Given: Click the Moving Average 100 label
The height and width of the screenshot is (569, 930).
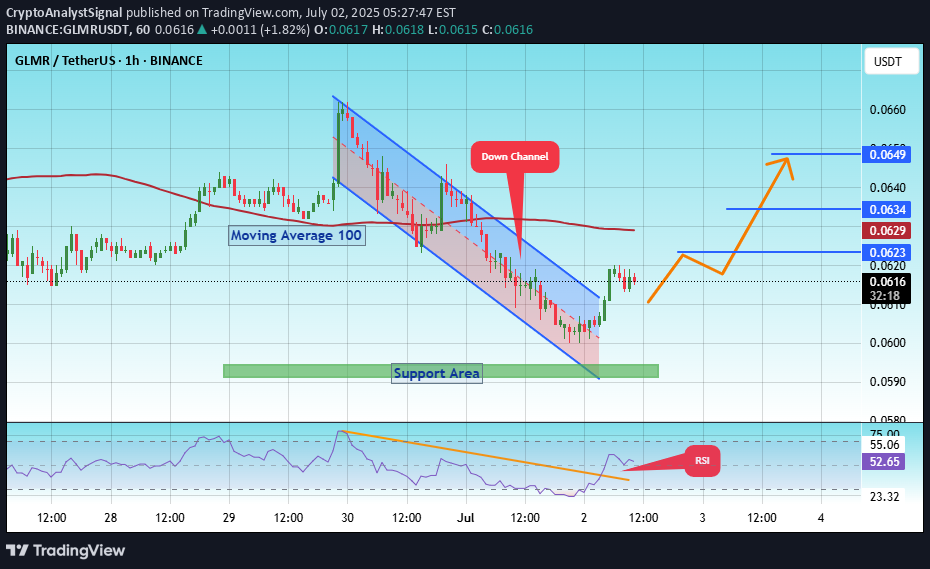Looking at the screenshot, I should [x=297, y=236].
